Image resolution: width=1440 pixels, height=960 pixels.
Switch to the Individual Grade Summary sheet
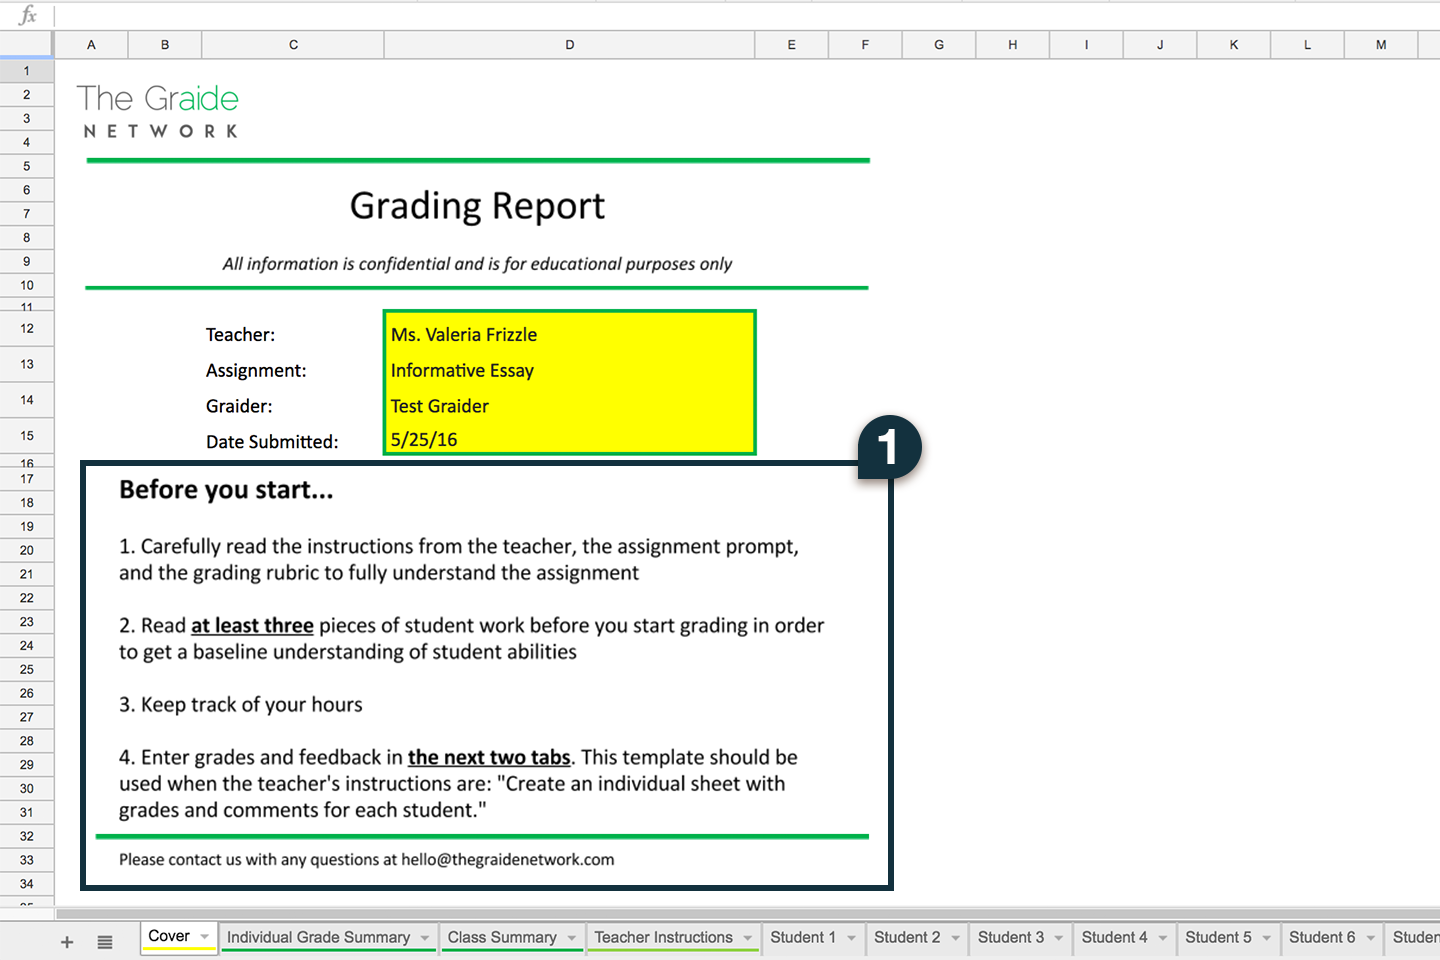tap(318, 937)
